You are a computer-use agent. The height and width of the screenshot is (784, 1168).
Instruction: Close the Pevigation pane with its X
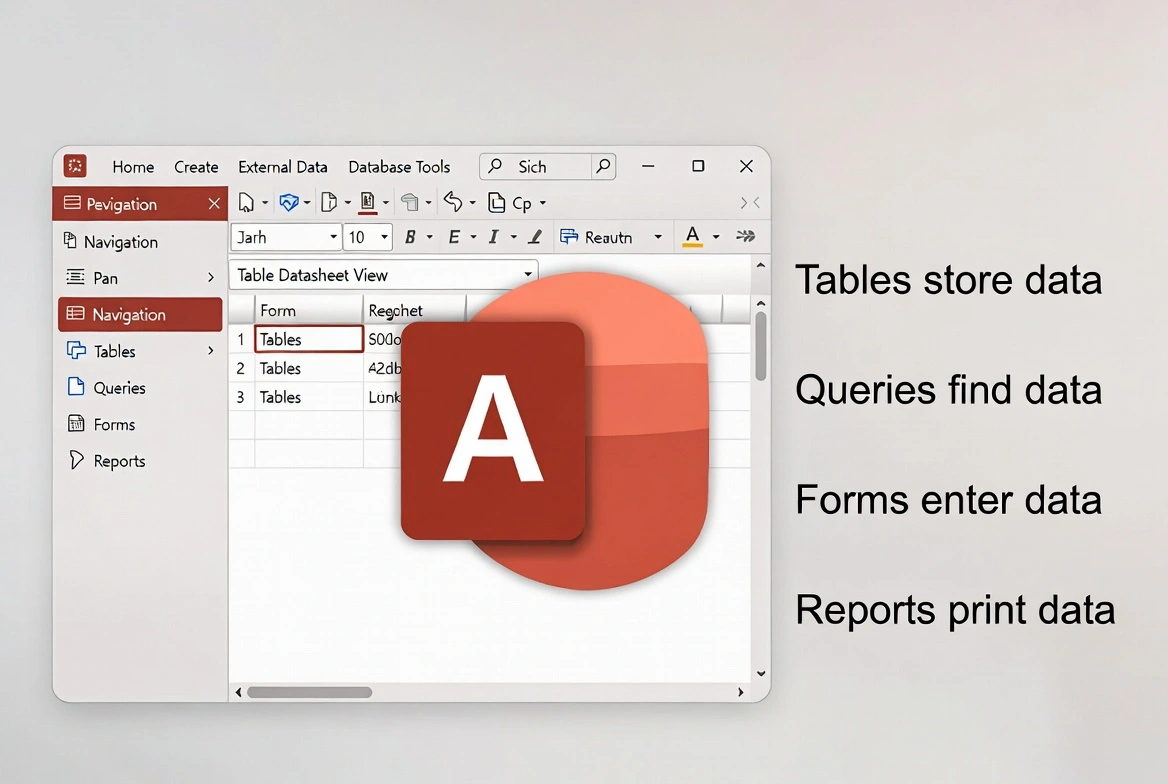point(214,203)
